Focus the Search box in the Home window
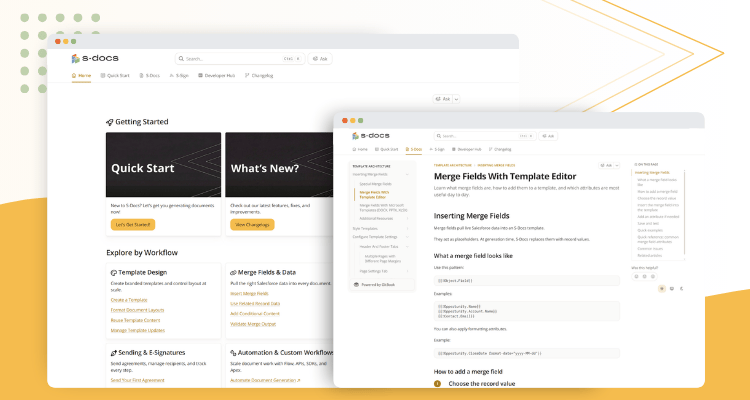 click(240, 59)
